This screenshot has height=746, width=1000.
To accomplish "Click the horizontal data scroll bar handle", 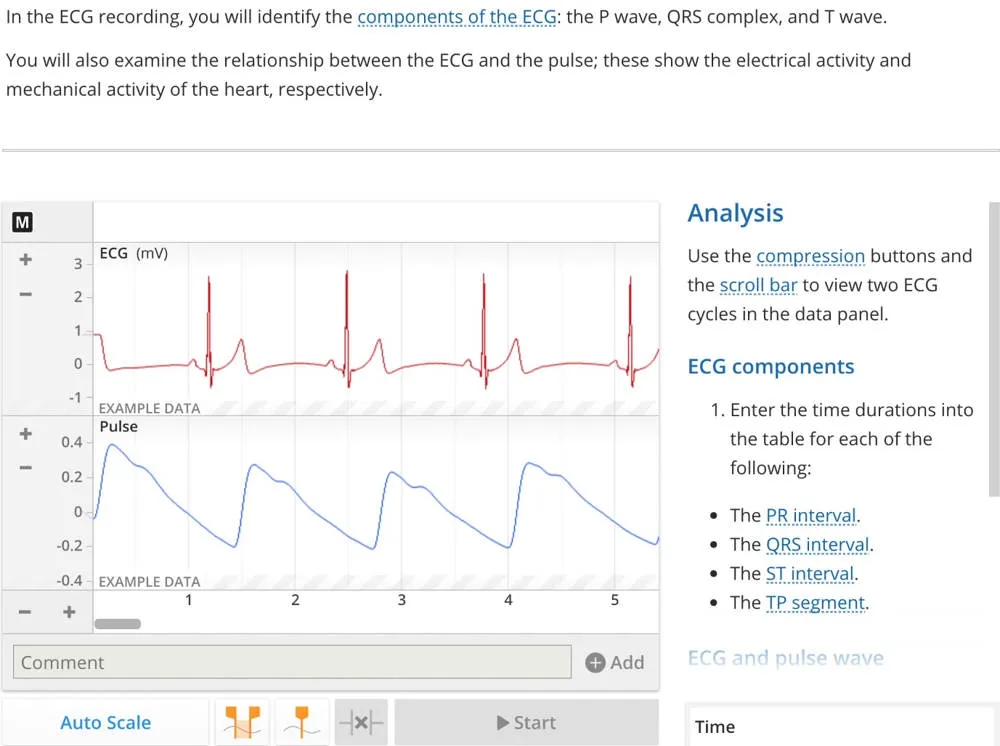I will 118,624.
